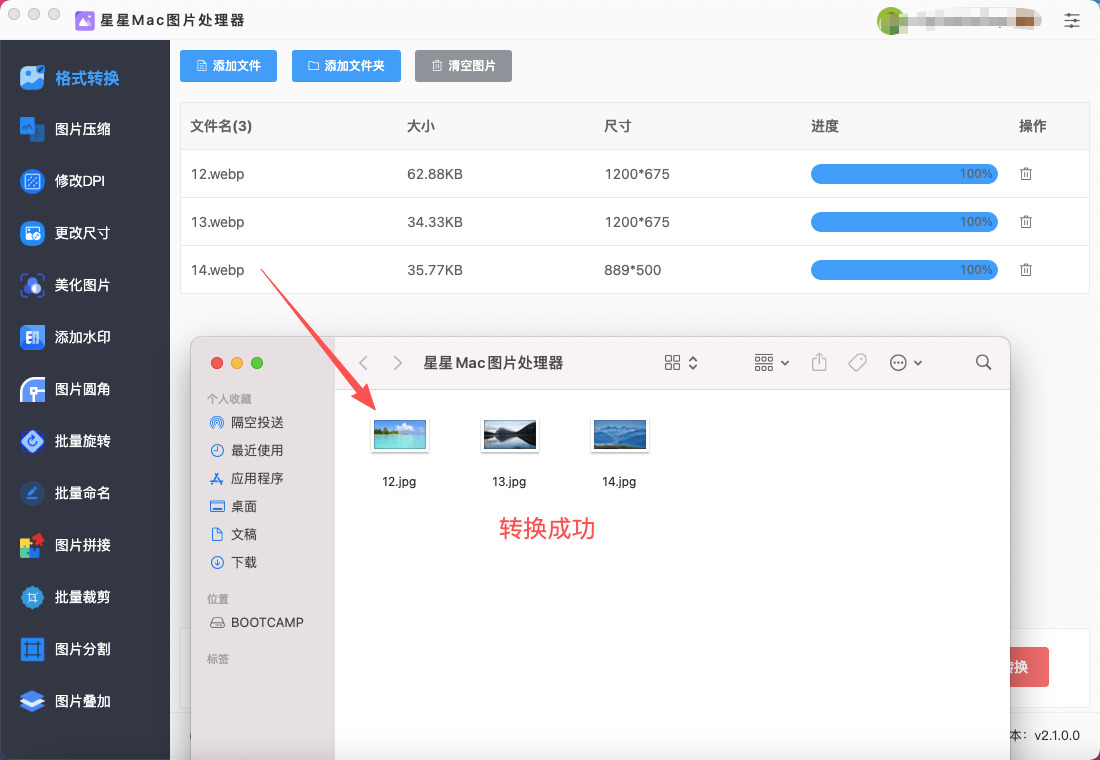1100x760 pixels.
Task: Expand the Finder view mode switcher
Action: pyautogui.click(x=681, y=363)
